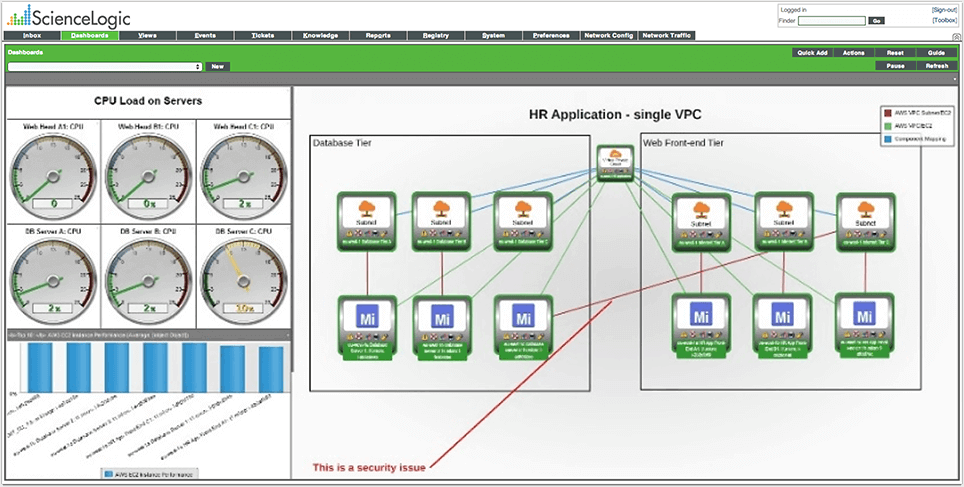This screenshot has height=487, width=964.
Task: Open the System tab
Action: click(x=494, y=36)
